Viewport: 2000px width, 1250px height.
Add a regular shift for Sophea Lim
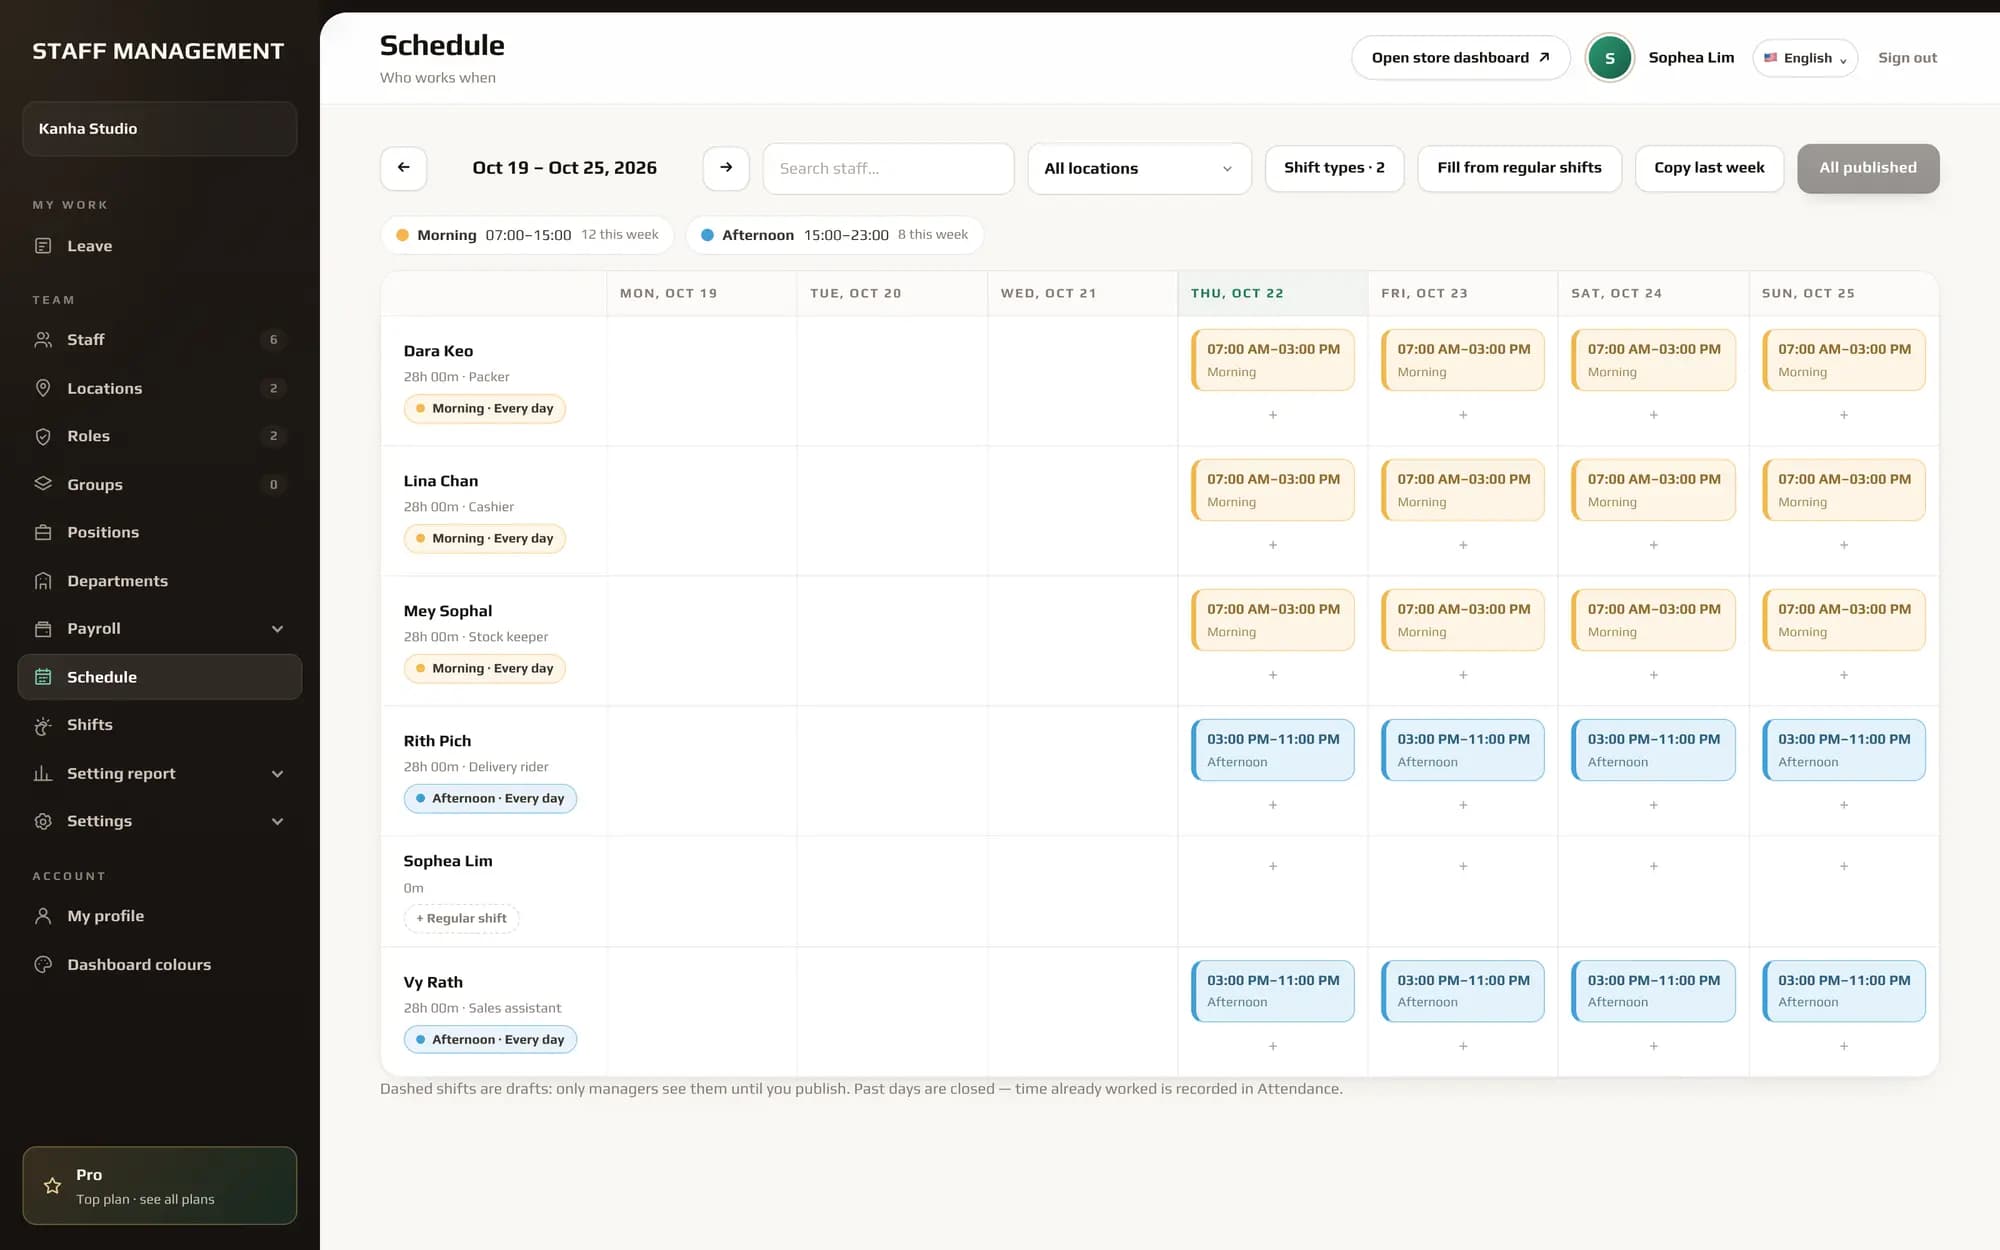pyautogui.click(x=461, y=919)
